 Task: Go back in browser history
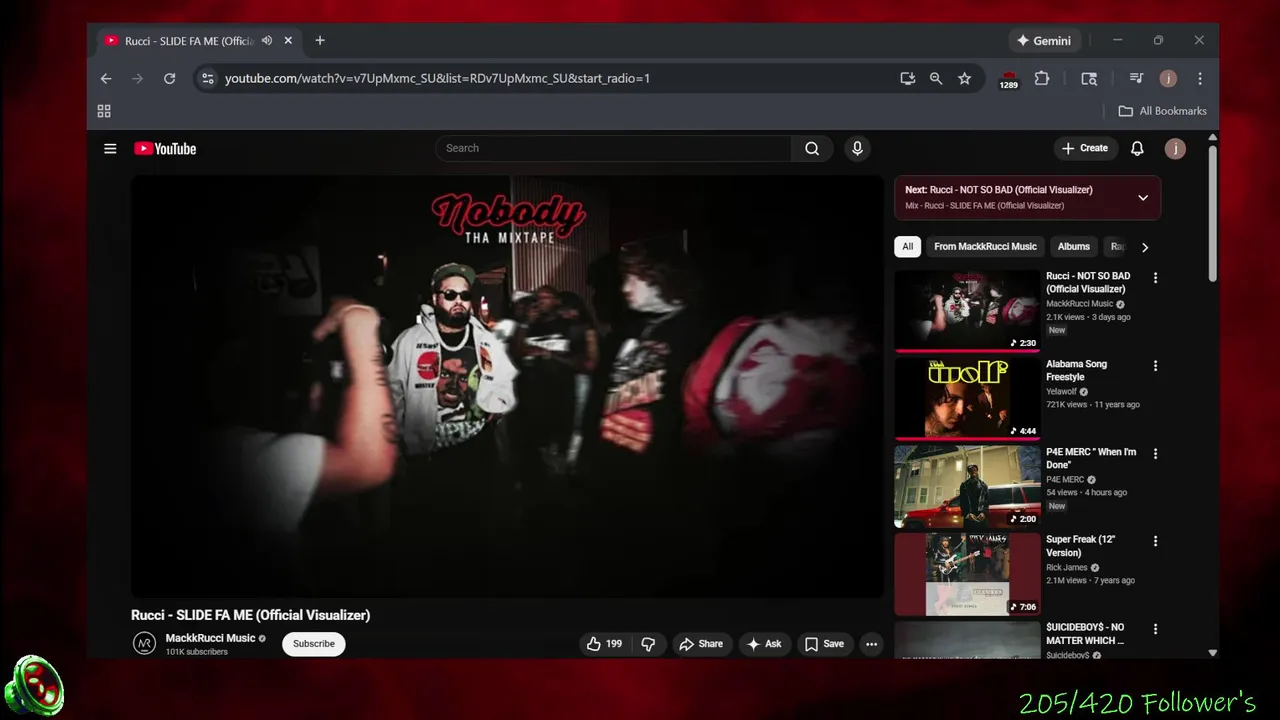(x=106, y=78)
